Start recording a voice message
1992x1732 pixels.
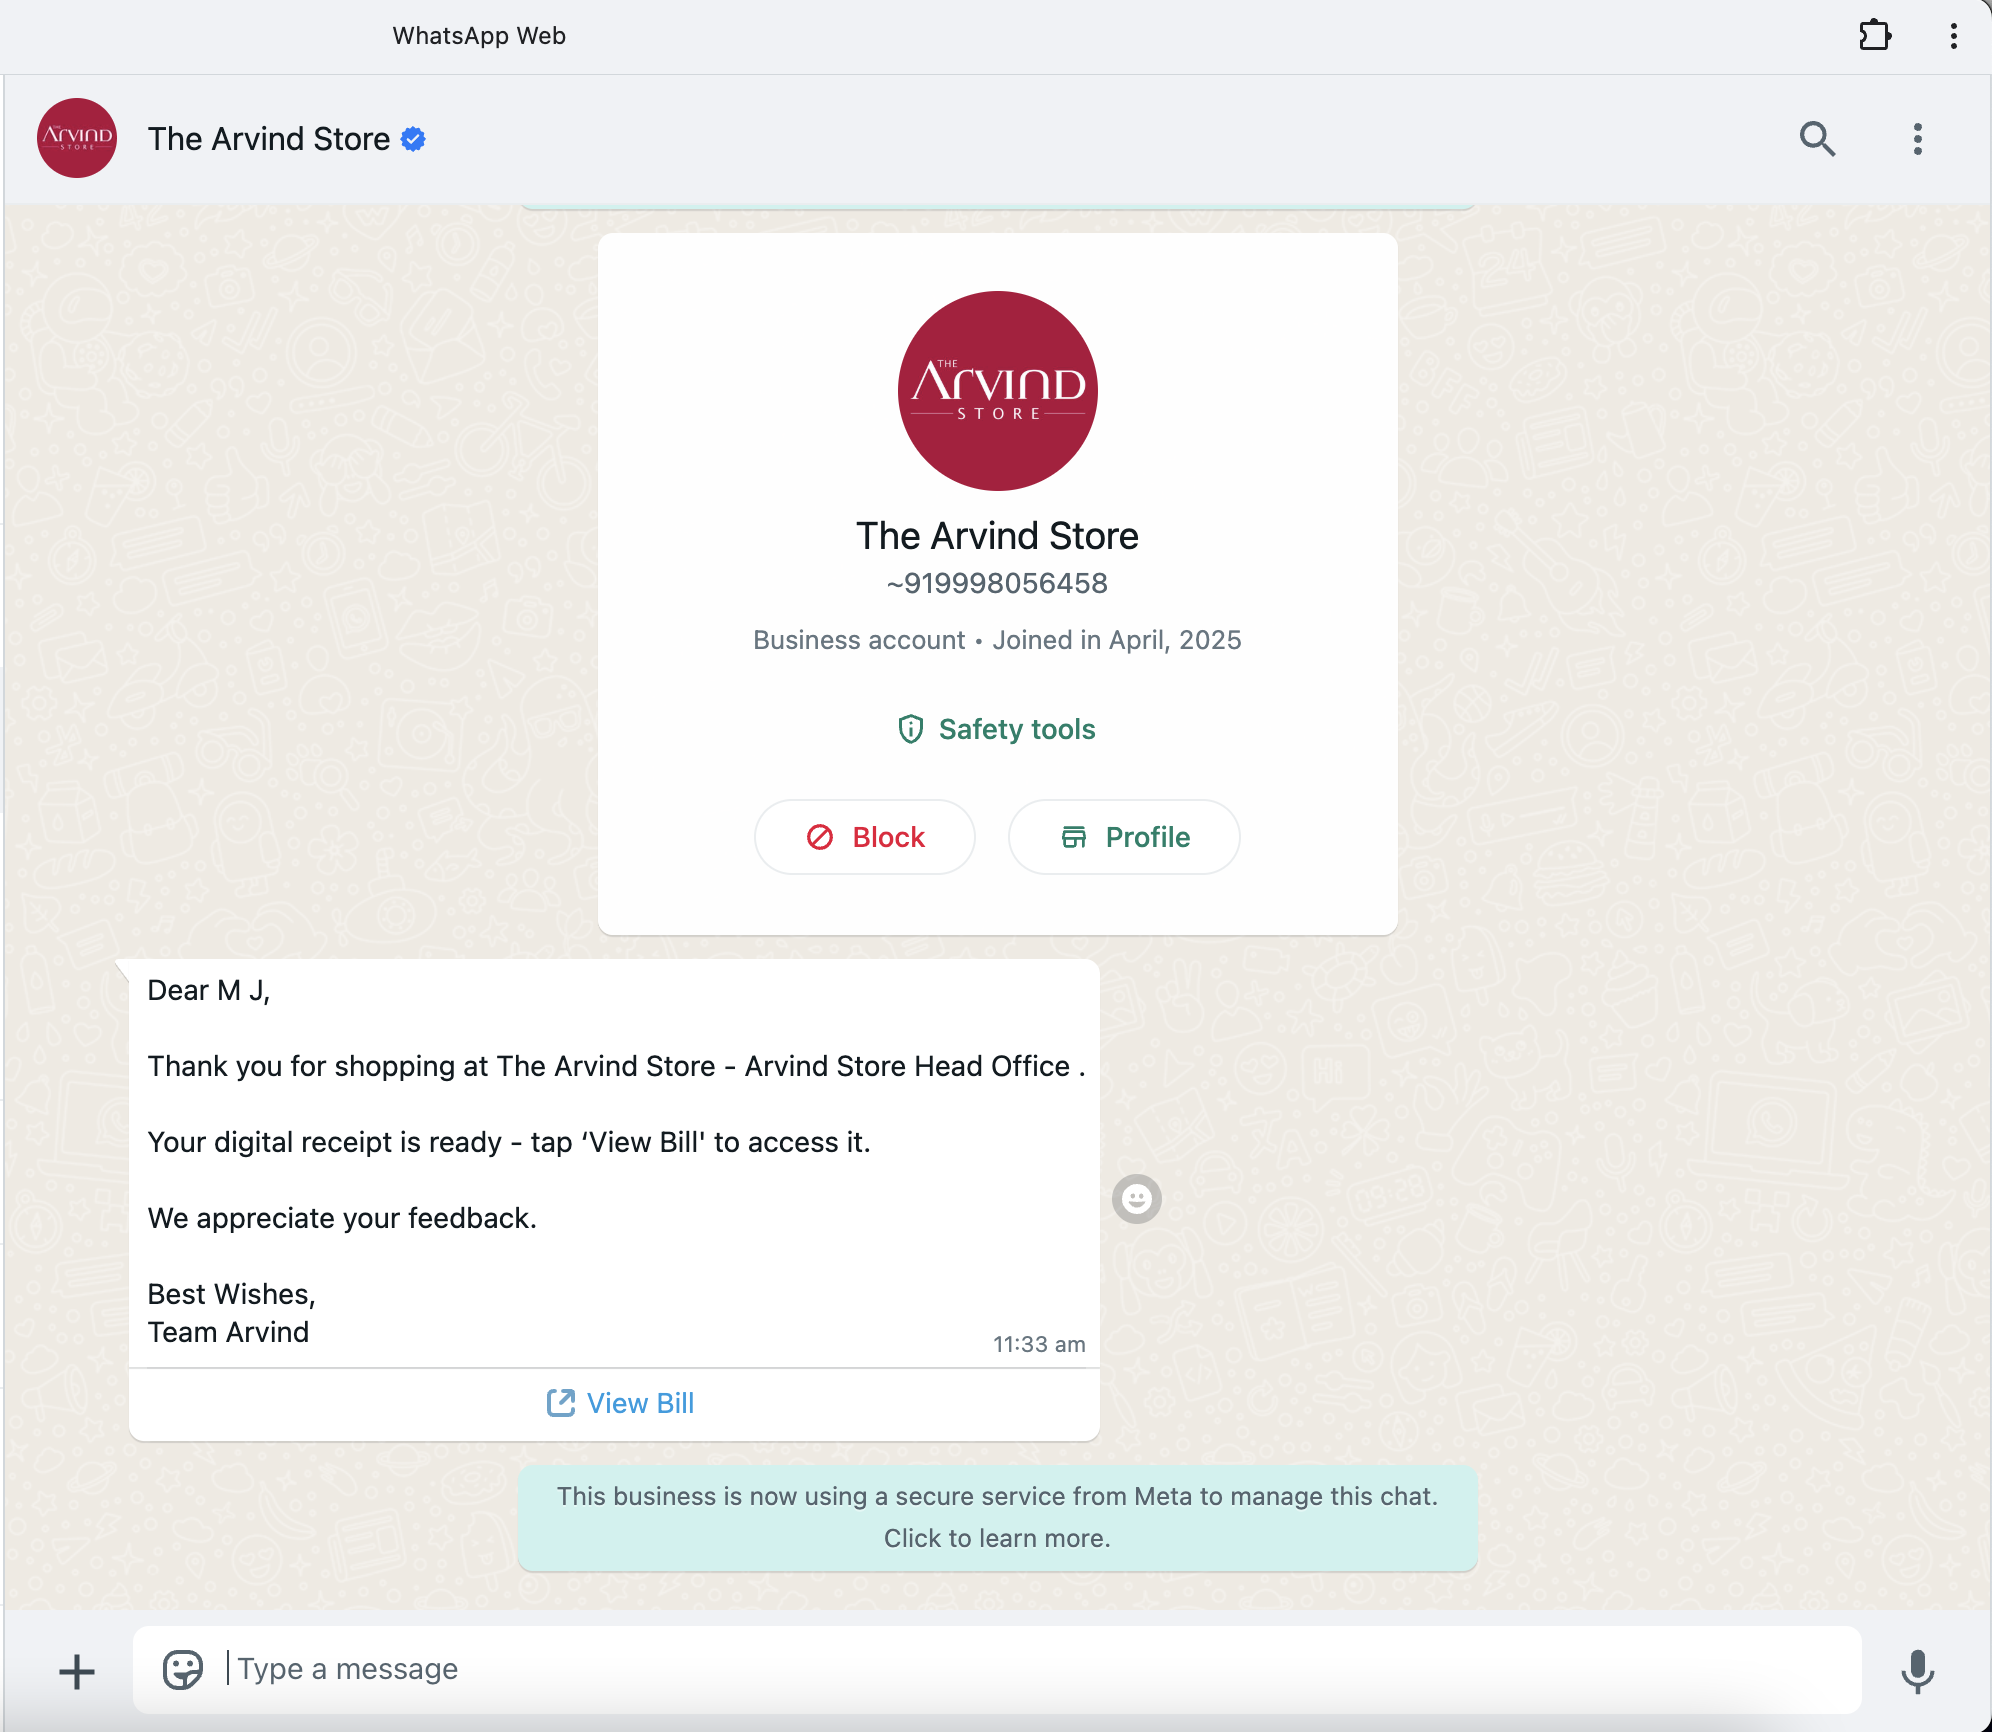tap(1917, 1671)
